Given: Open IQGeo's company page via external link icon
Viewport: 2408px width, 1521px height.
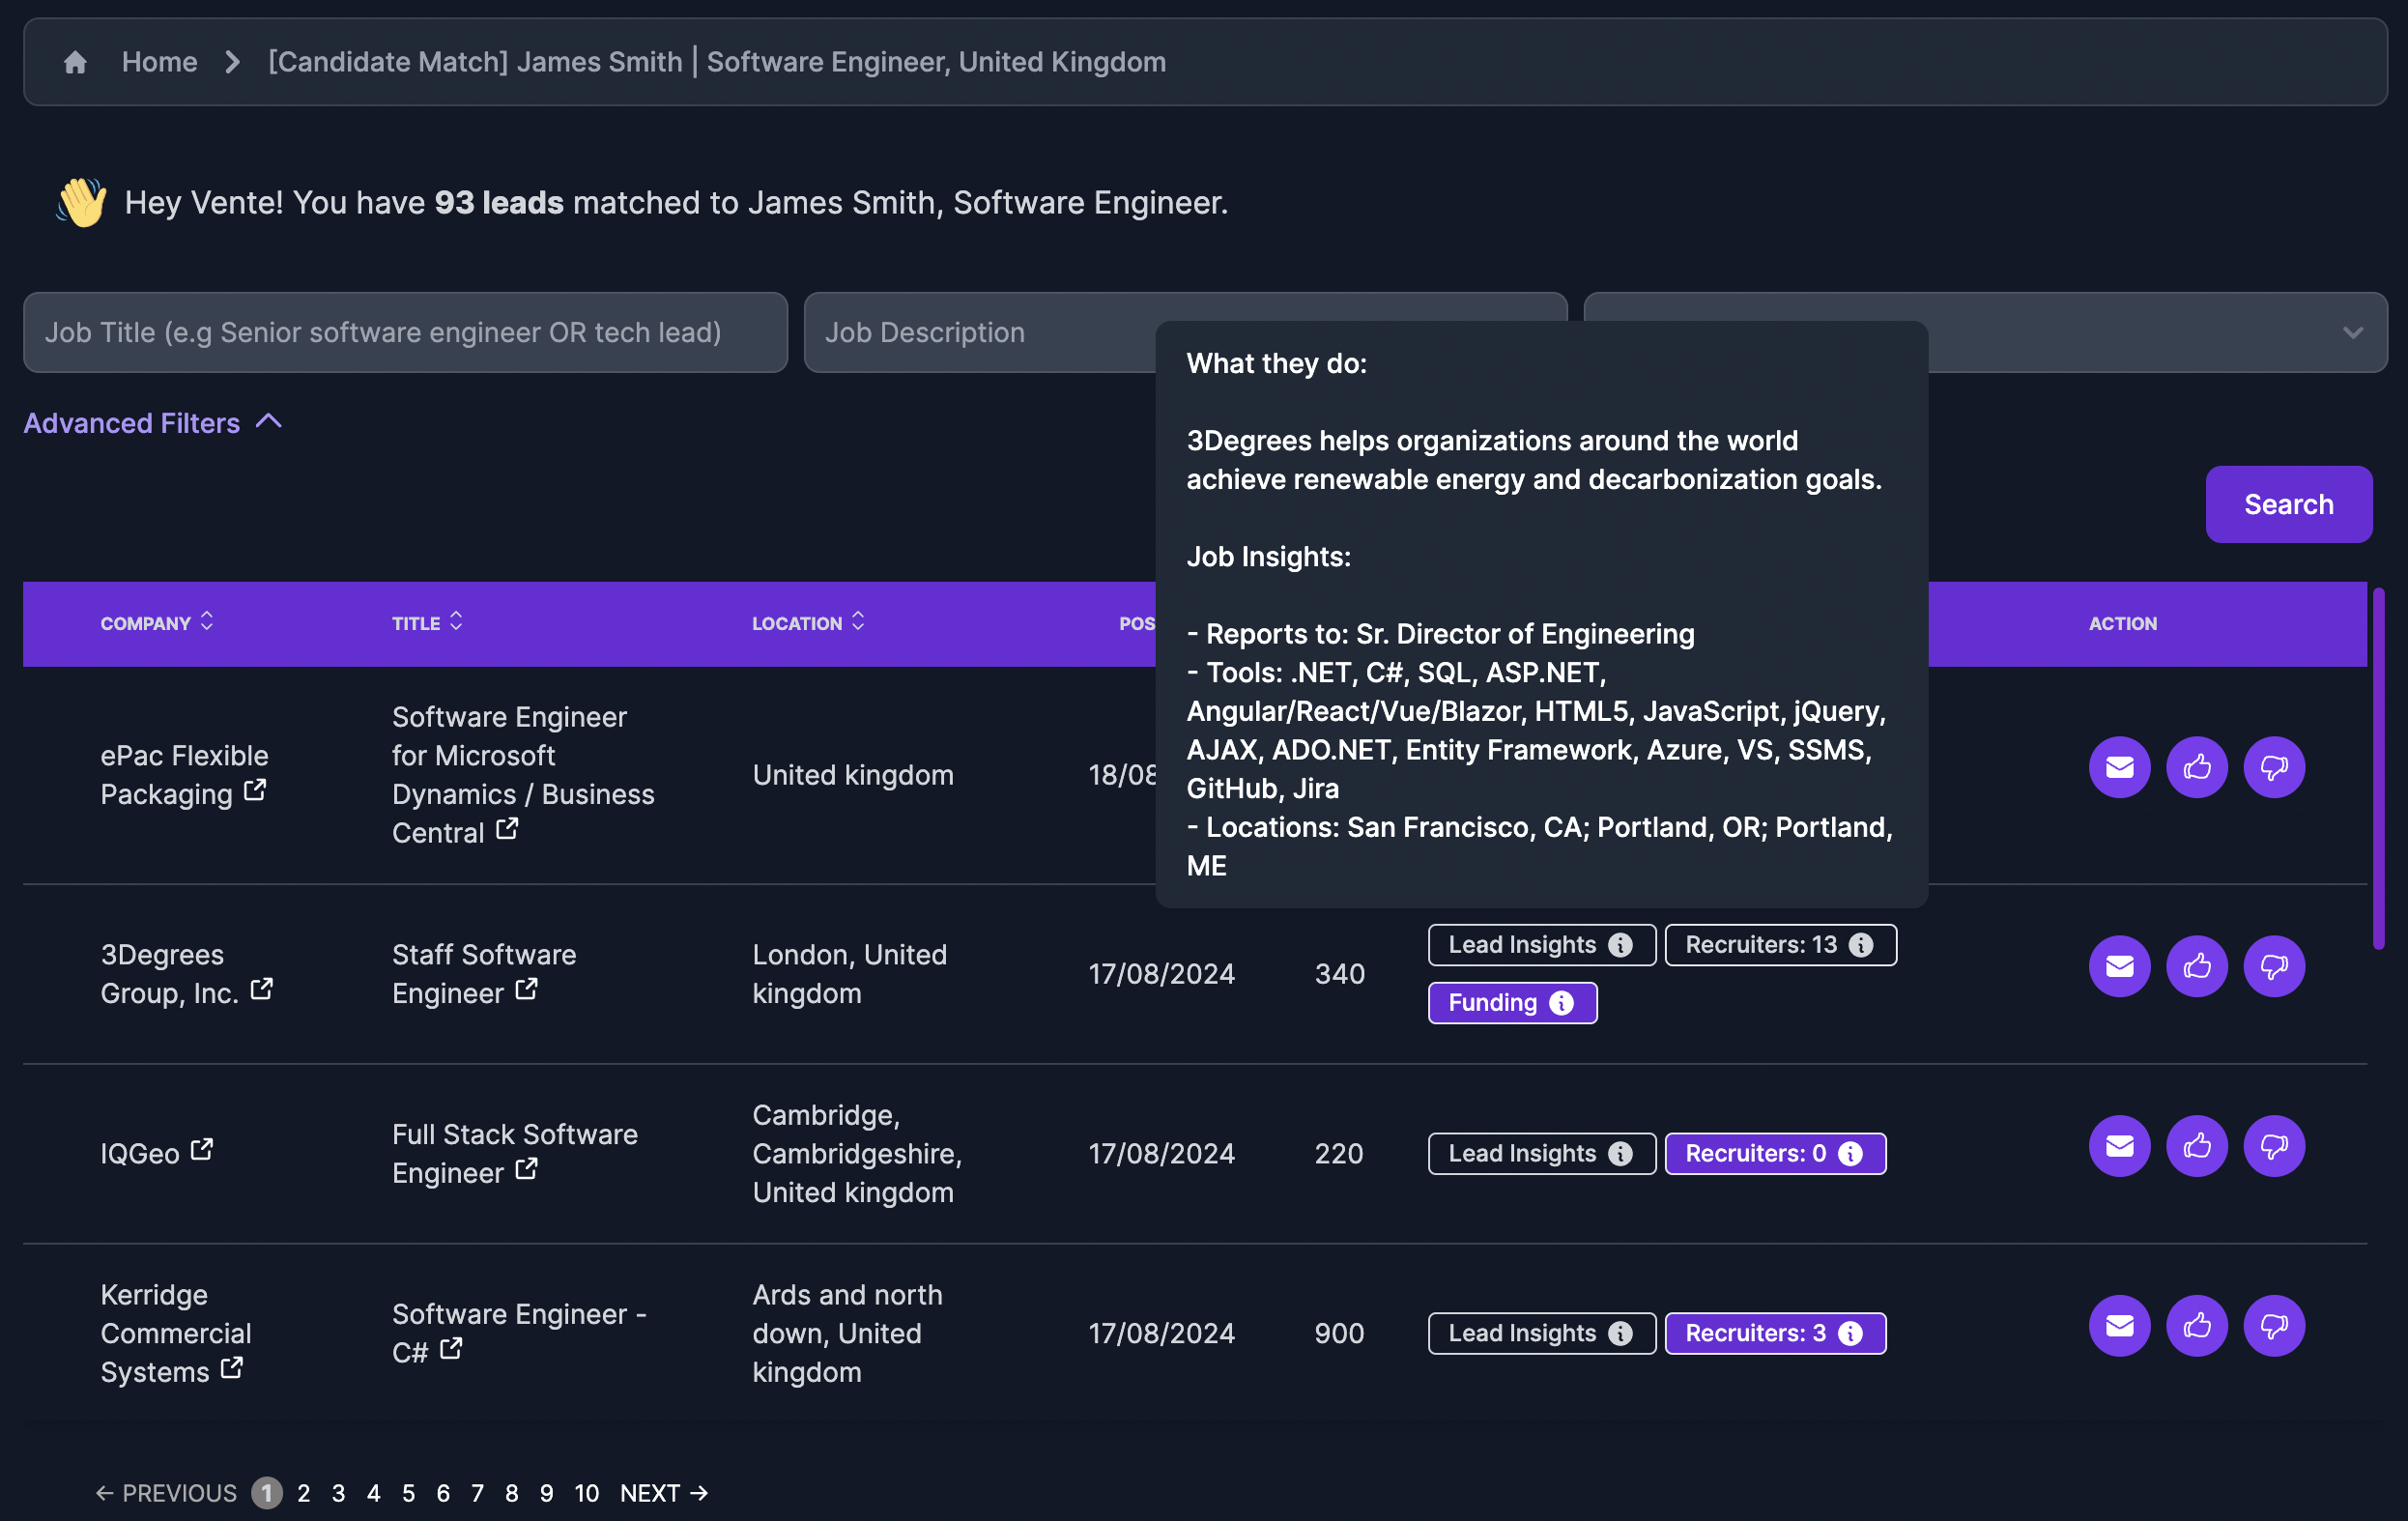Looking at the screenshot, I should (x=203, y=1150).
